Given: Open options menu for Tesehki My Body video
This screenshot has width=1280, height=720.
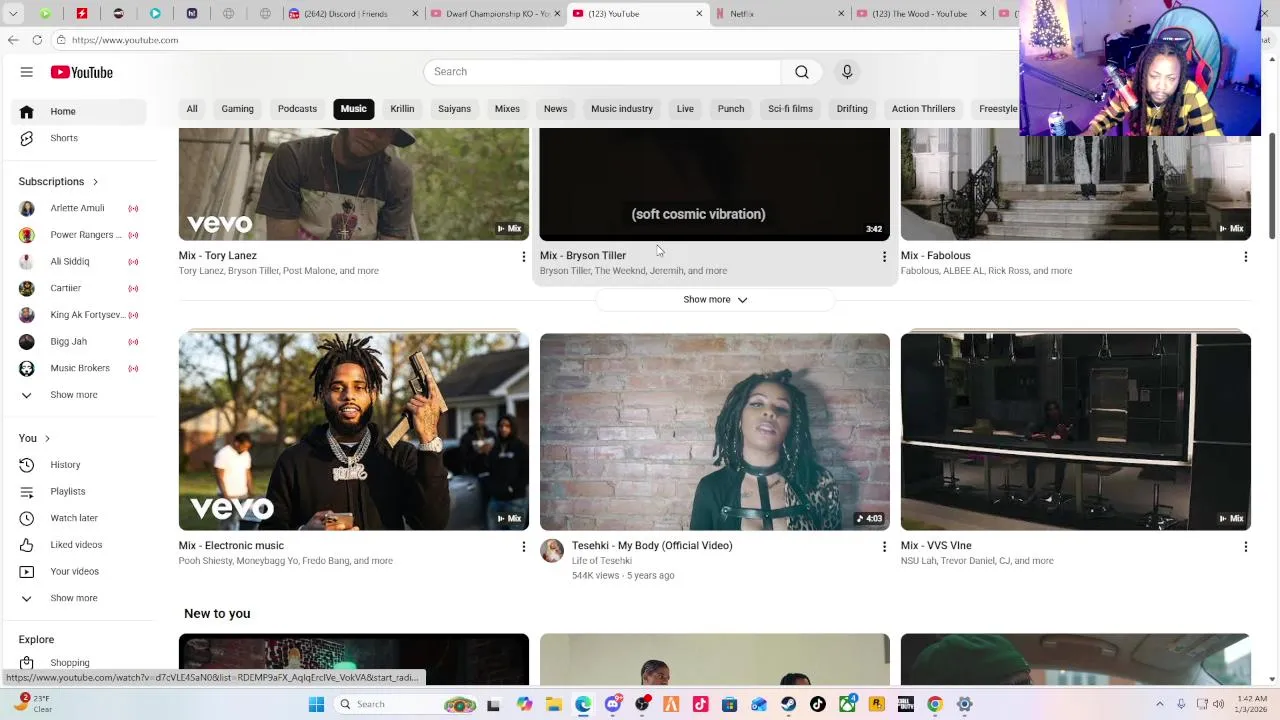Looking at the screenshot, I should click(x=884, y=547).
